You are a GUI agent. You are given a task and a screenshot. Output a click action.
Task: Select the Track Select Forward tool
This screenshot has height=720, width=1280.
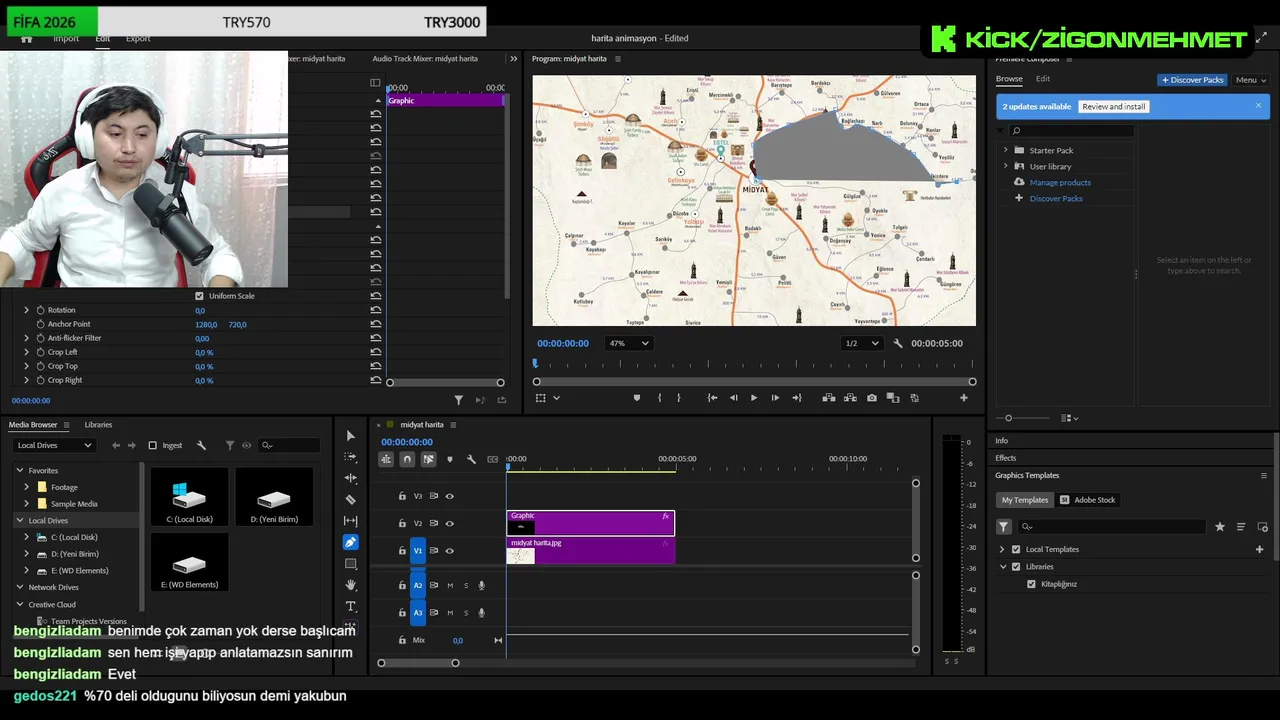coord(350,457)
